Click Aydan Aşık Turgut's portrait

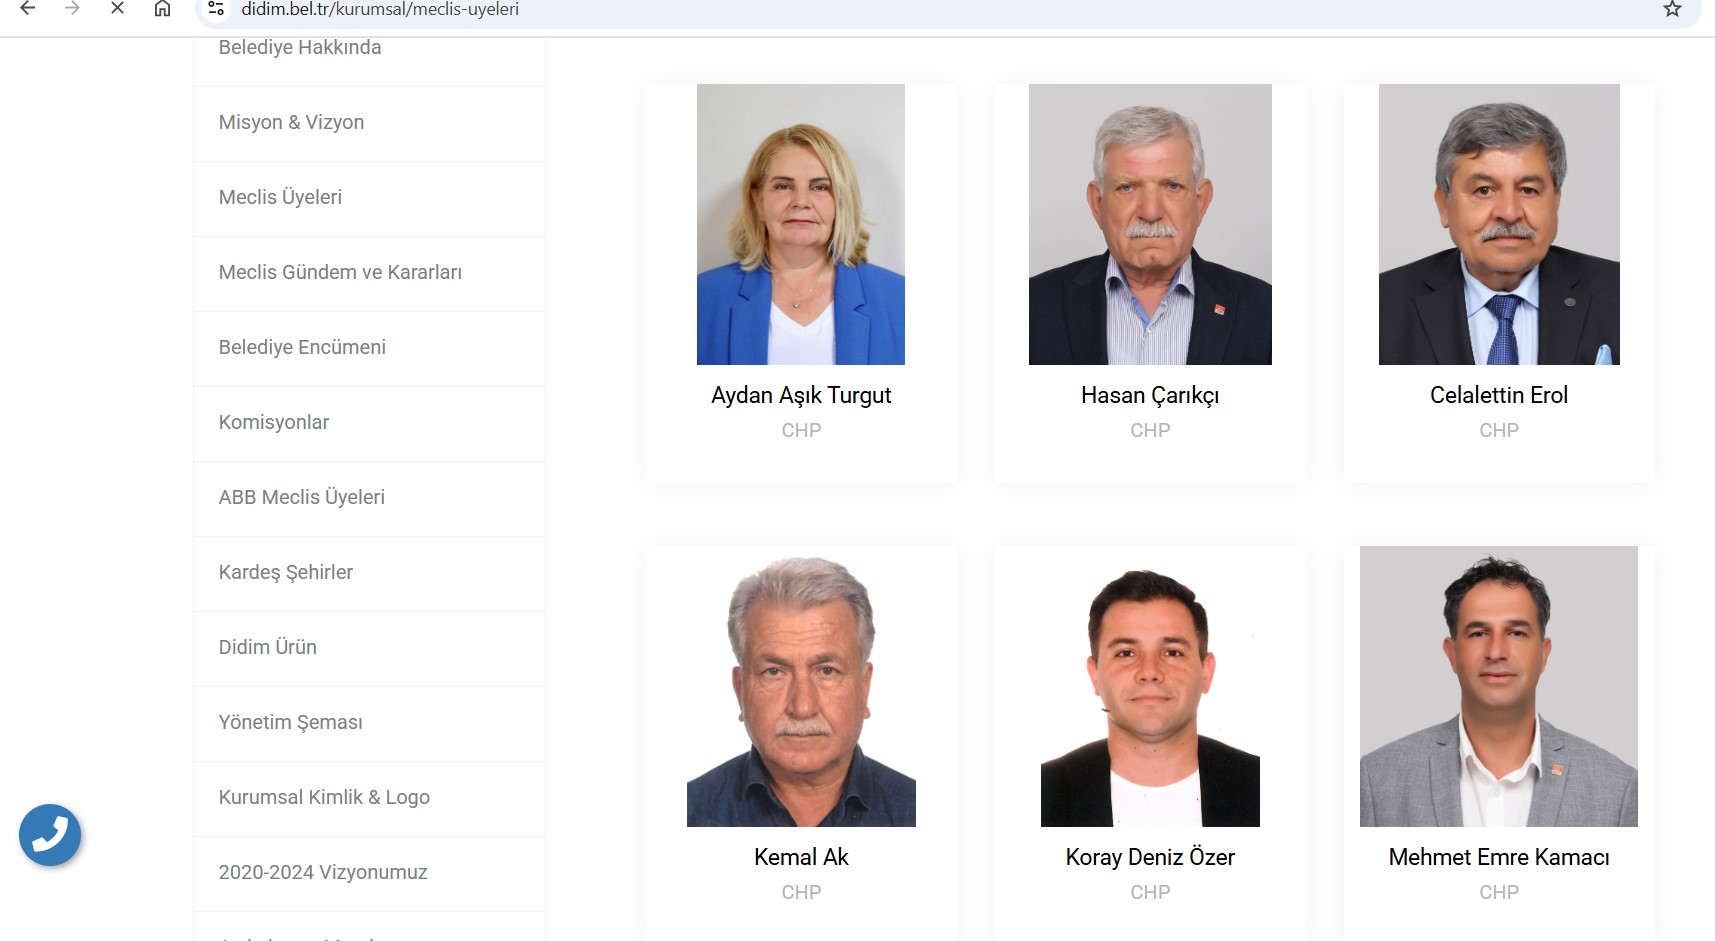pyautogui.click(x=800, y=224)
